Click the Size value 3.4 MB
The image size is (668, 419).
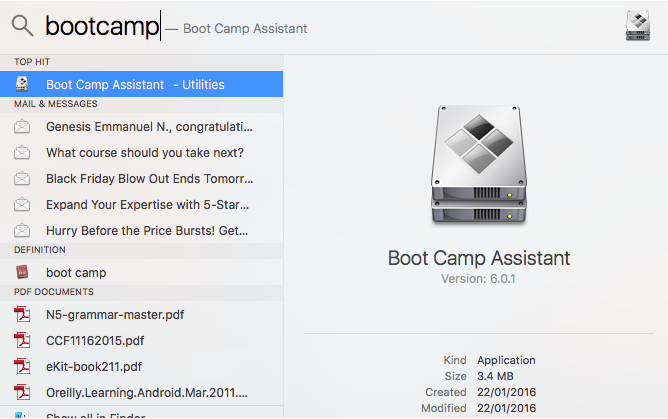[495, 376]
